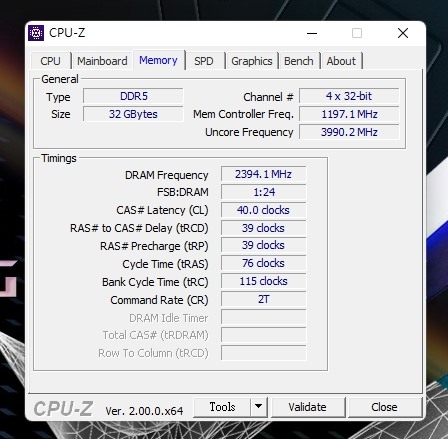Click the tRCD 39 clocks value
The height and width of the screenshot is (439, 448).
tap(263, 228)
